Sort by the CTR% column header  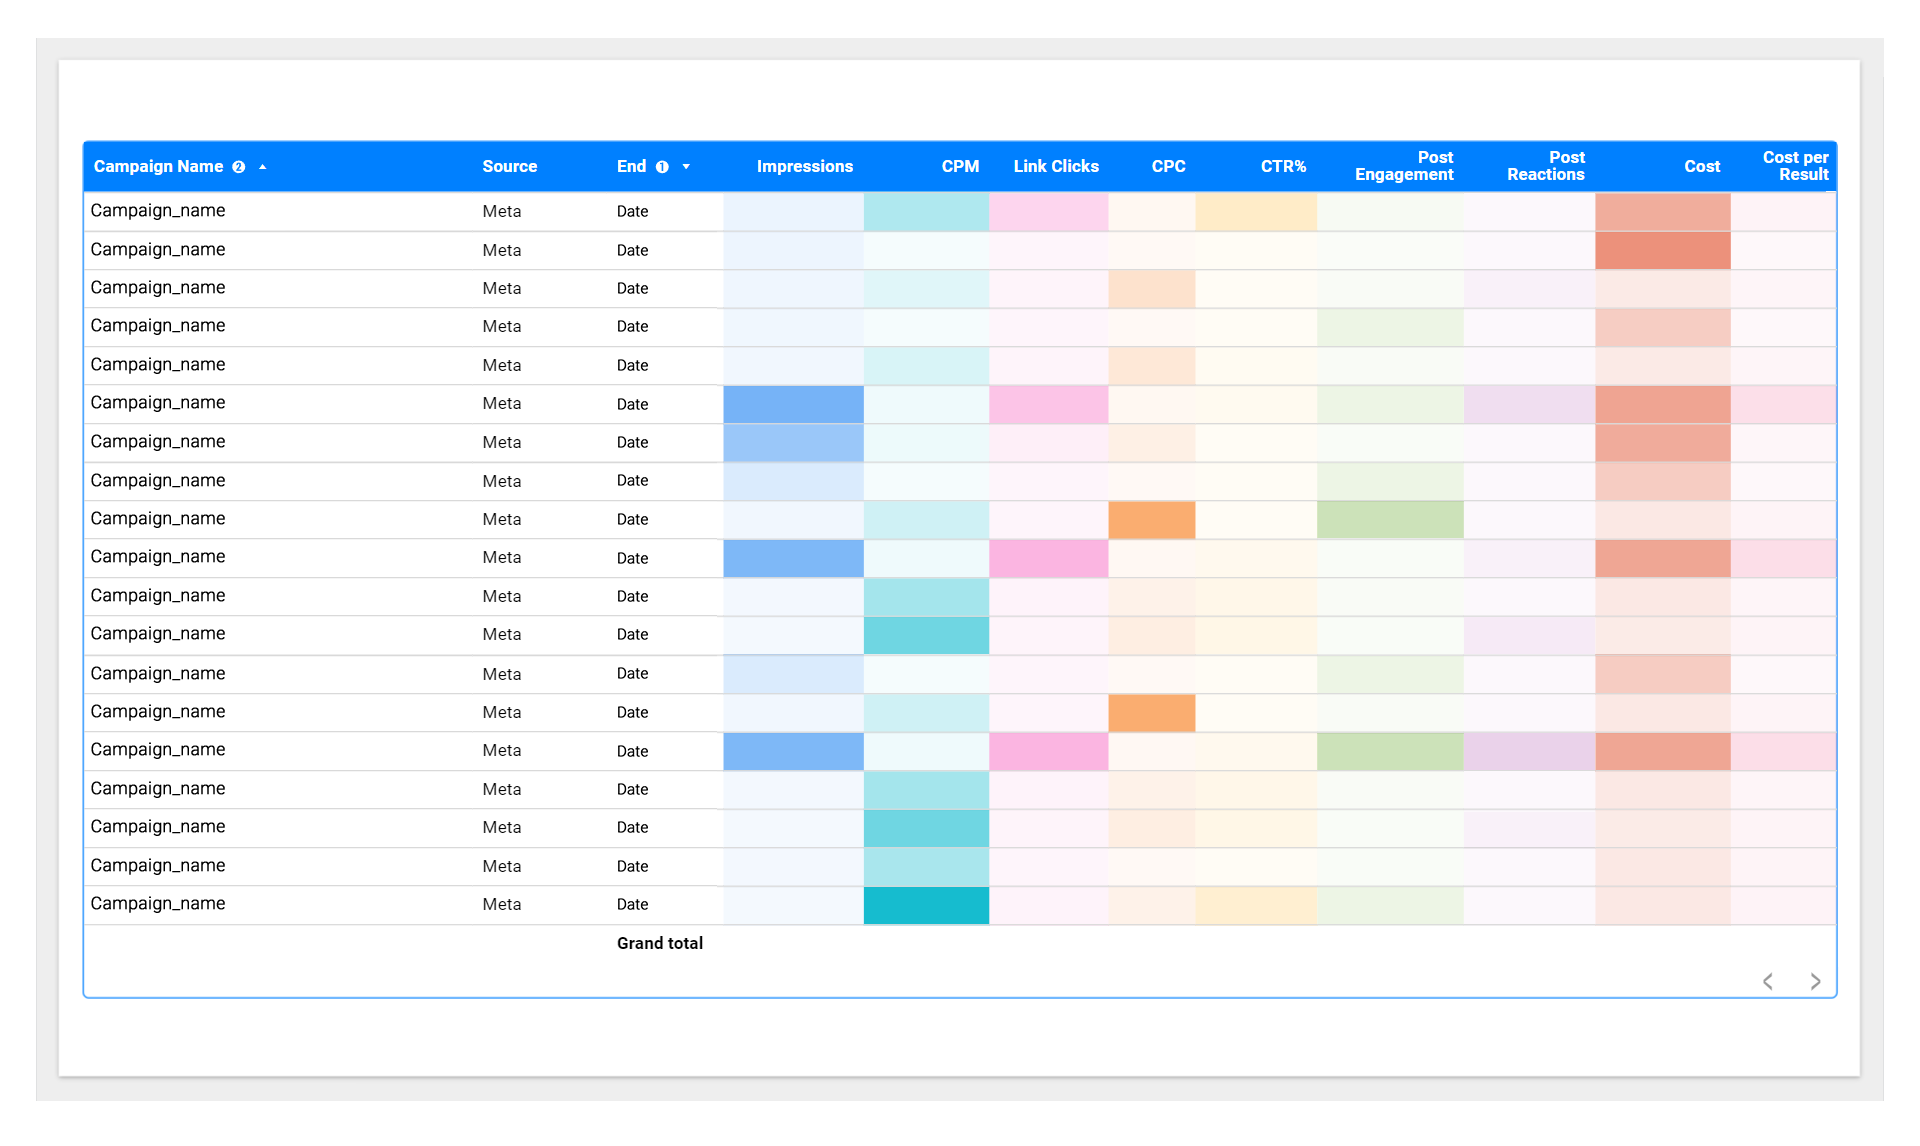click(1283, 167)
